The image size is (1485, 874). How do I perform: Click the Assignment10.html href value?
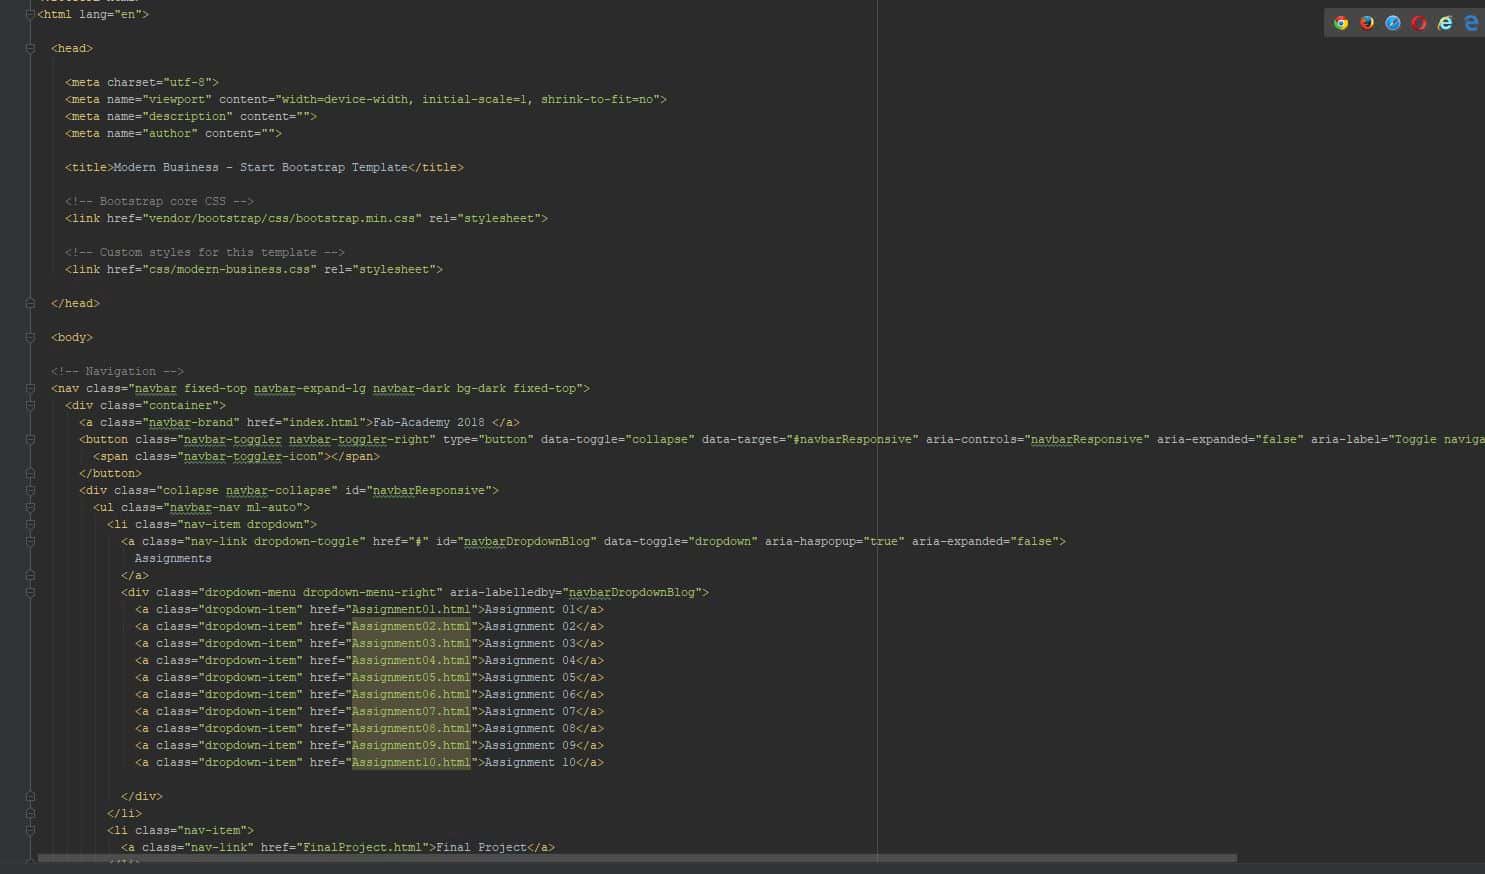pos(411,762)
